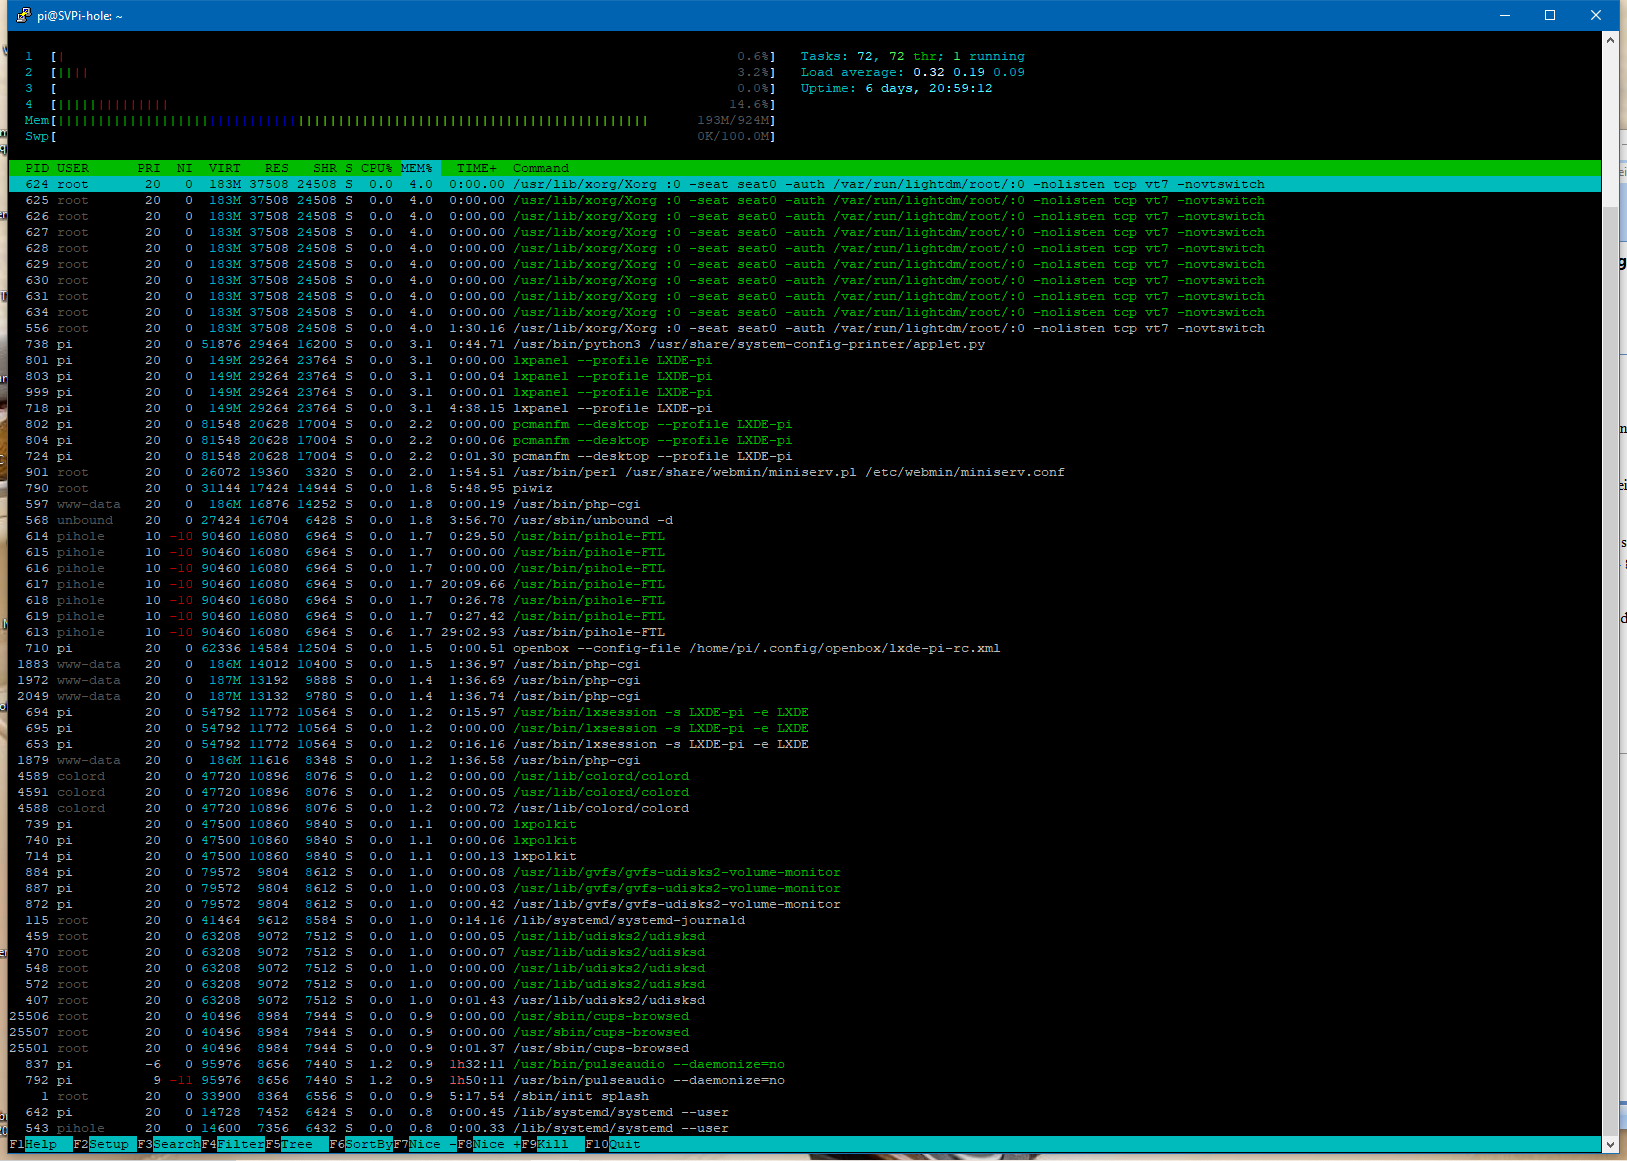Select cups-browsed process PID 25501
The height and width of the screenshot is (1161, 1627).
805,1048
